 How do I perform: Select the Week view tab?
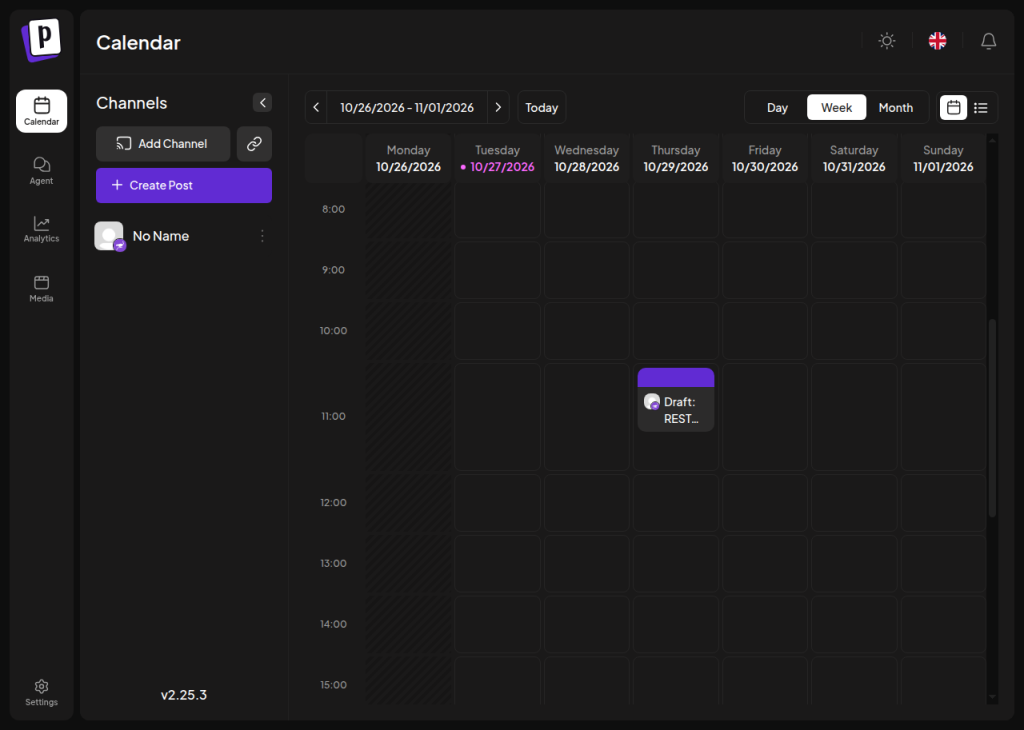(x=837, y=108)
